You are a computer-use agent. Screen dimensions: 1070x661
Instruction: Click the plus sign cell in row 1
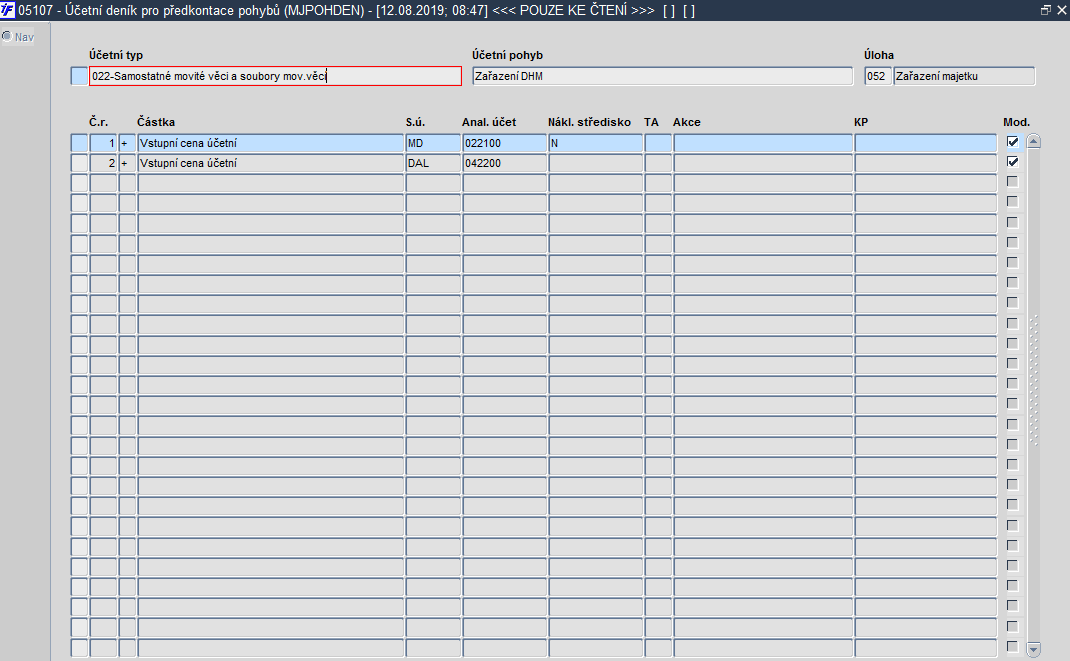click(x=127, y=143)
